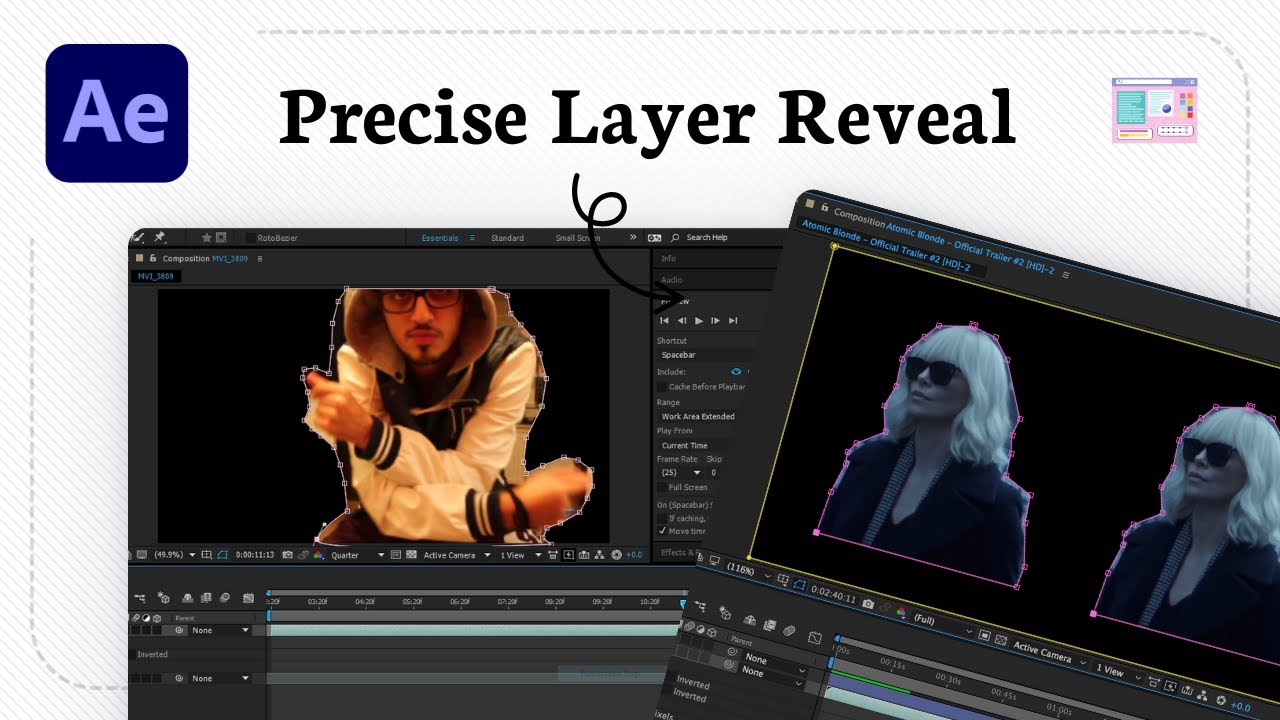
Task: Toggle the If caching checkbox
Action: click(x=662, y=517)
